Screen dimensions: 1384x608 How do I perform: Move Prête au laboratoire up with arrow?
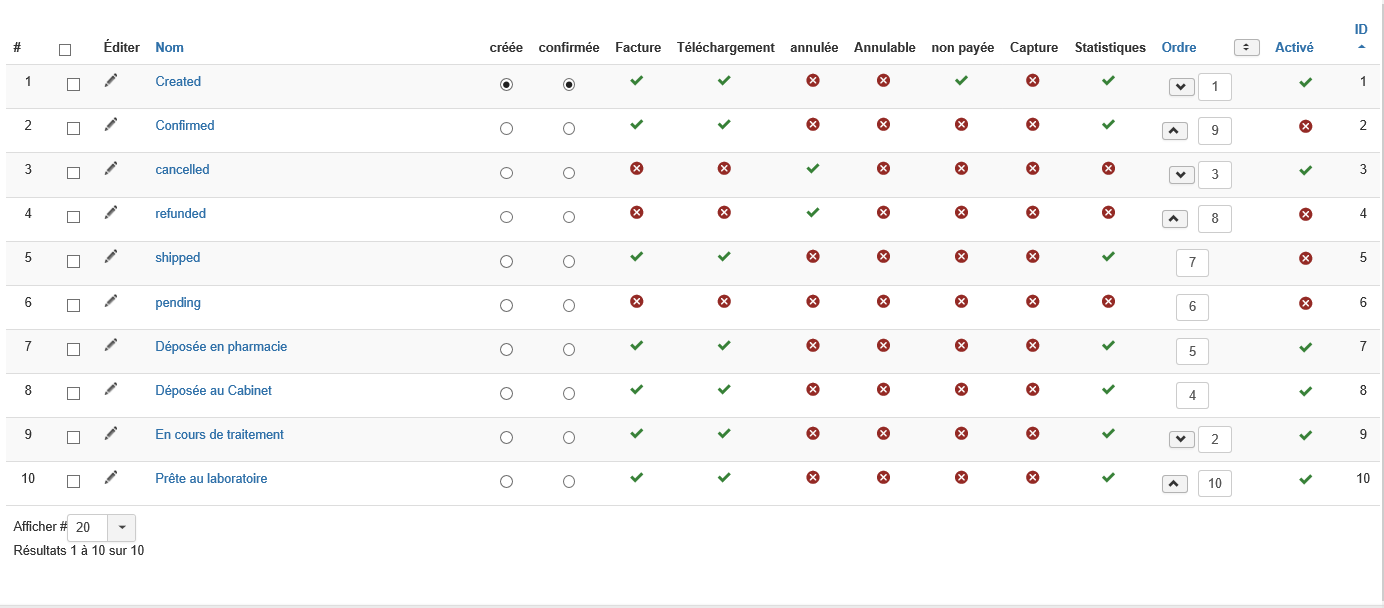point(1175,484)
